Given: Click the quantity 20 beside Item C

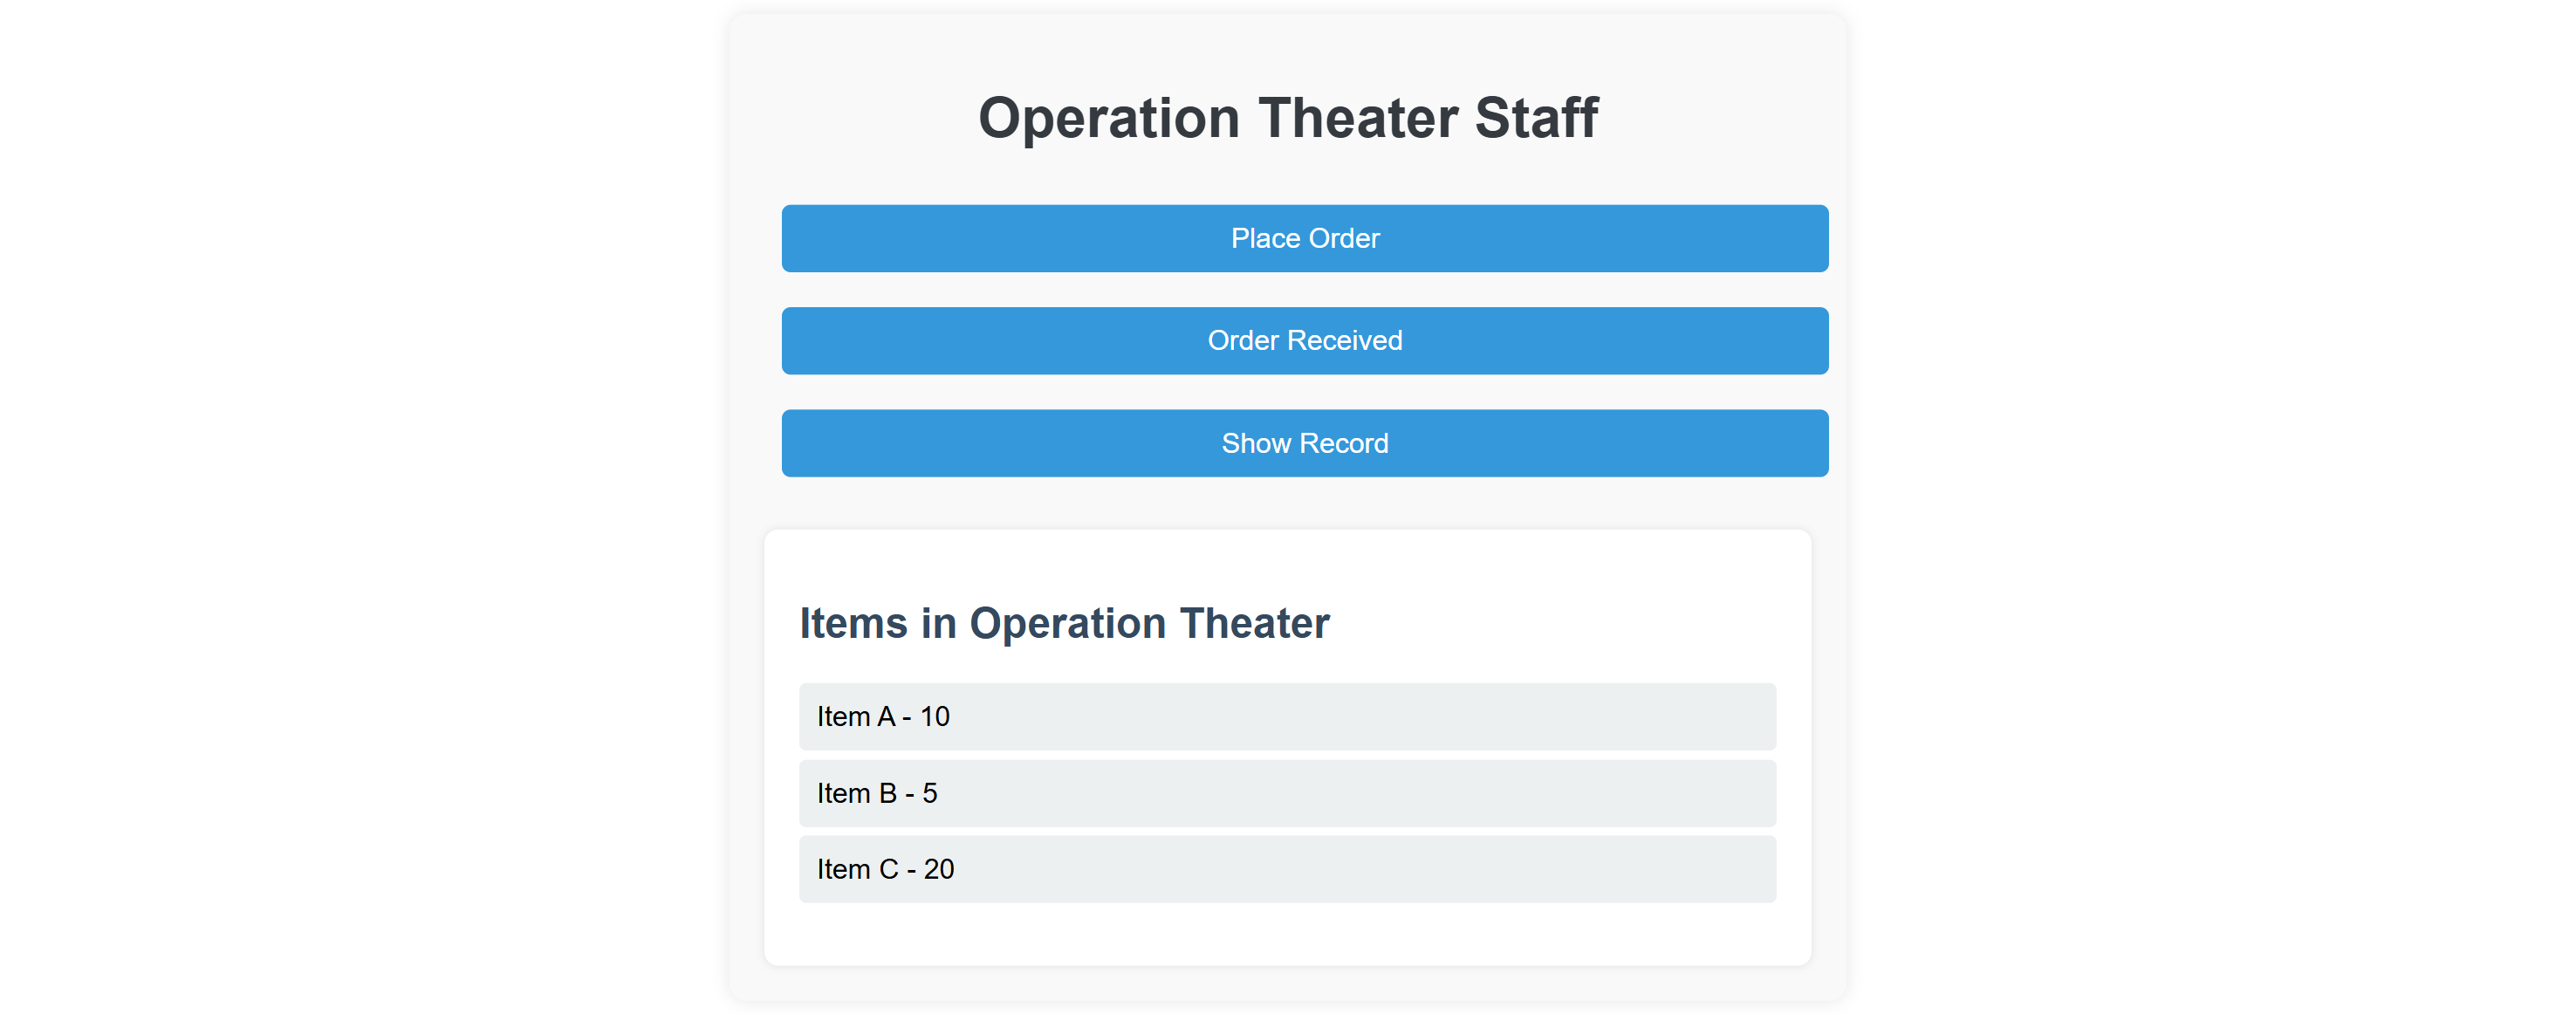Looking at the screenshot, I should tap(938, 869).
